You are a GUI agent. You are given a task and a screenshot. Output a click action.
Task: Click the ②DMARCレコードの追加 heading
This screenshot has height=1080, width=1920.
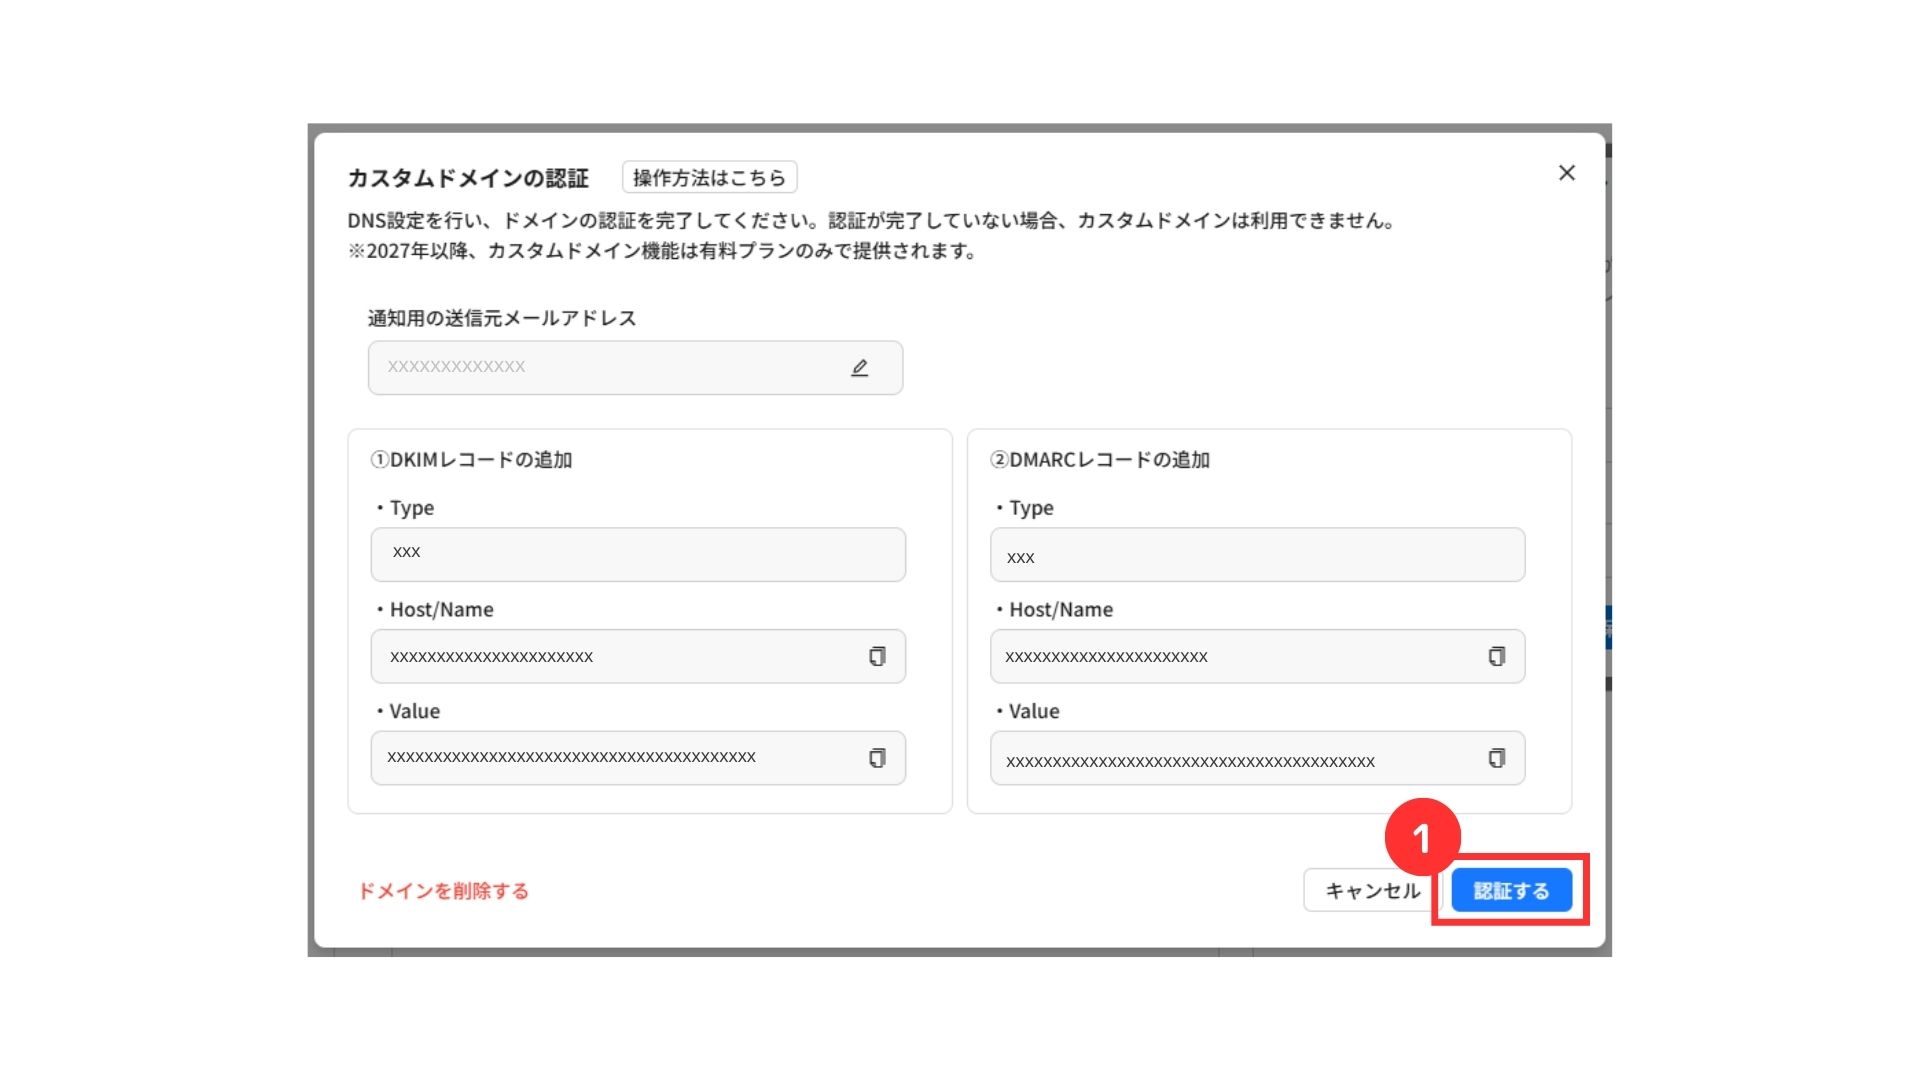point(1099,460)
